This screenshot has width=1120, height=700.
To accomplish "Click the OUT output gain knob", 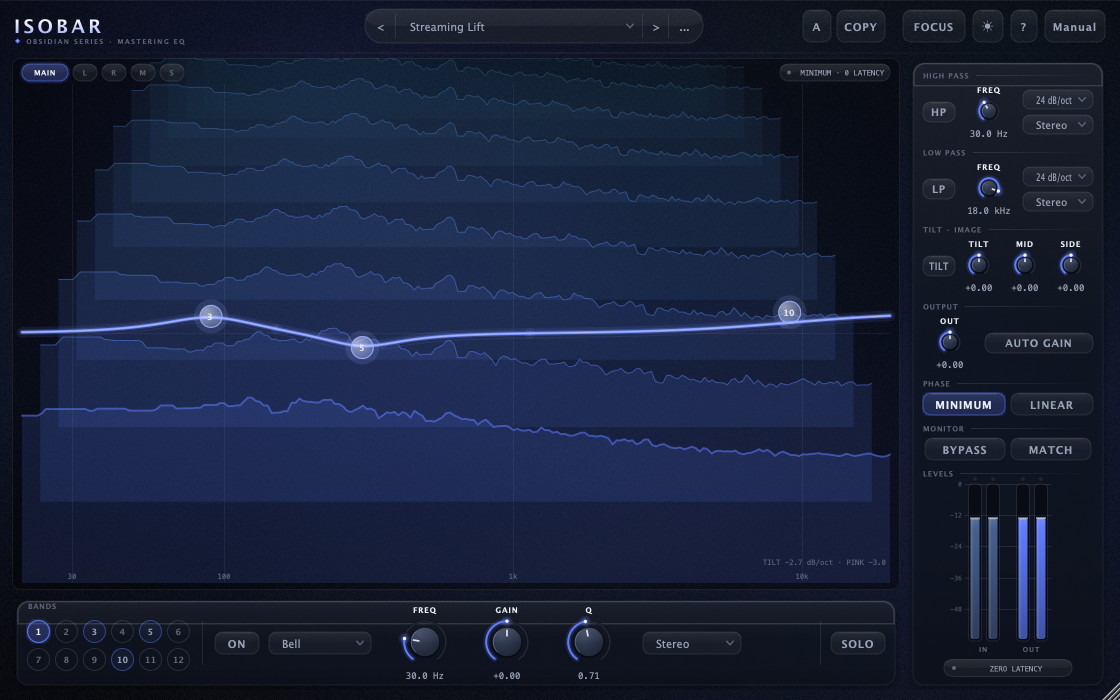I will (x=949, y=342).
